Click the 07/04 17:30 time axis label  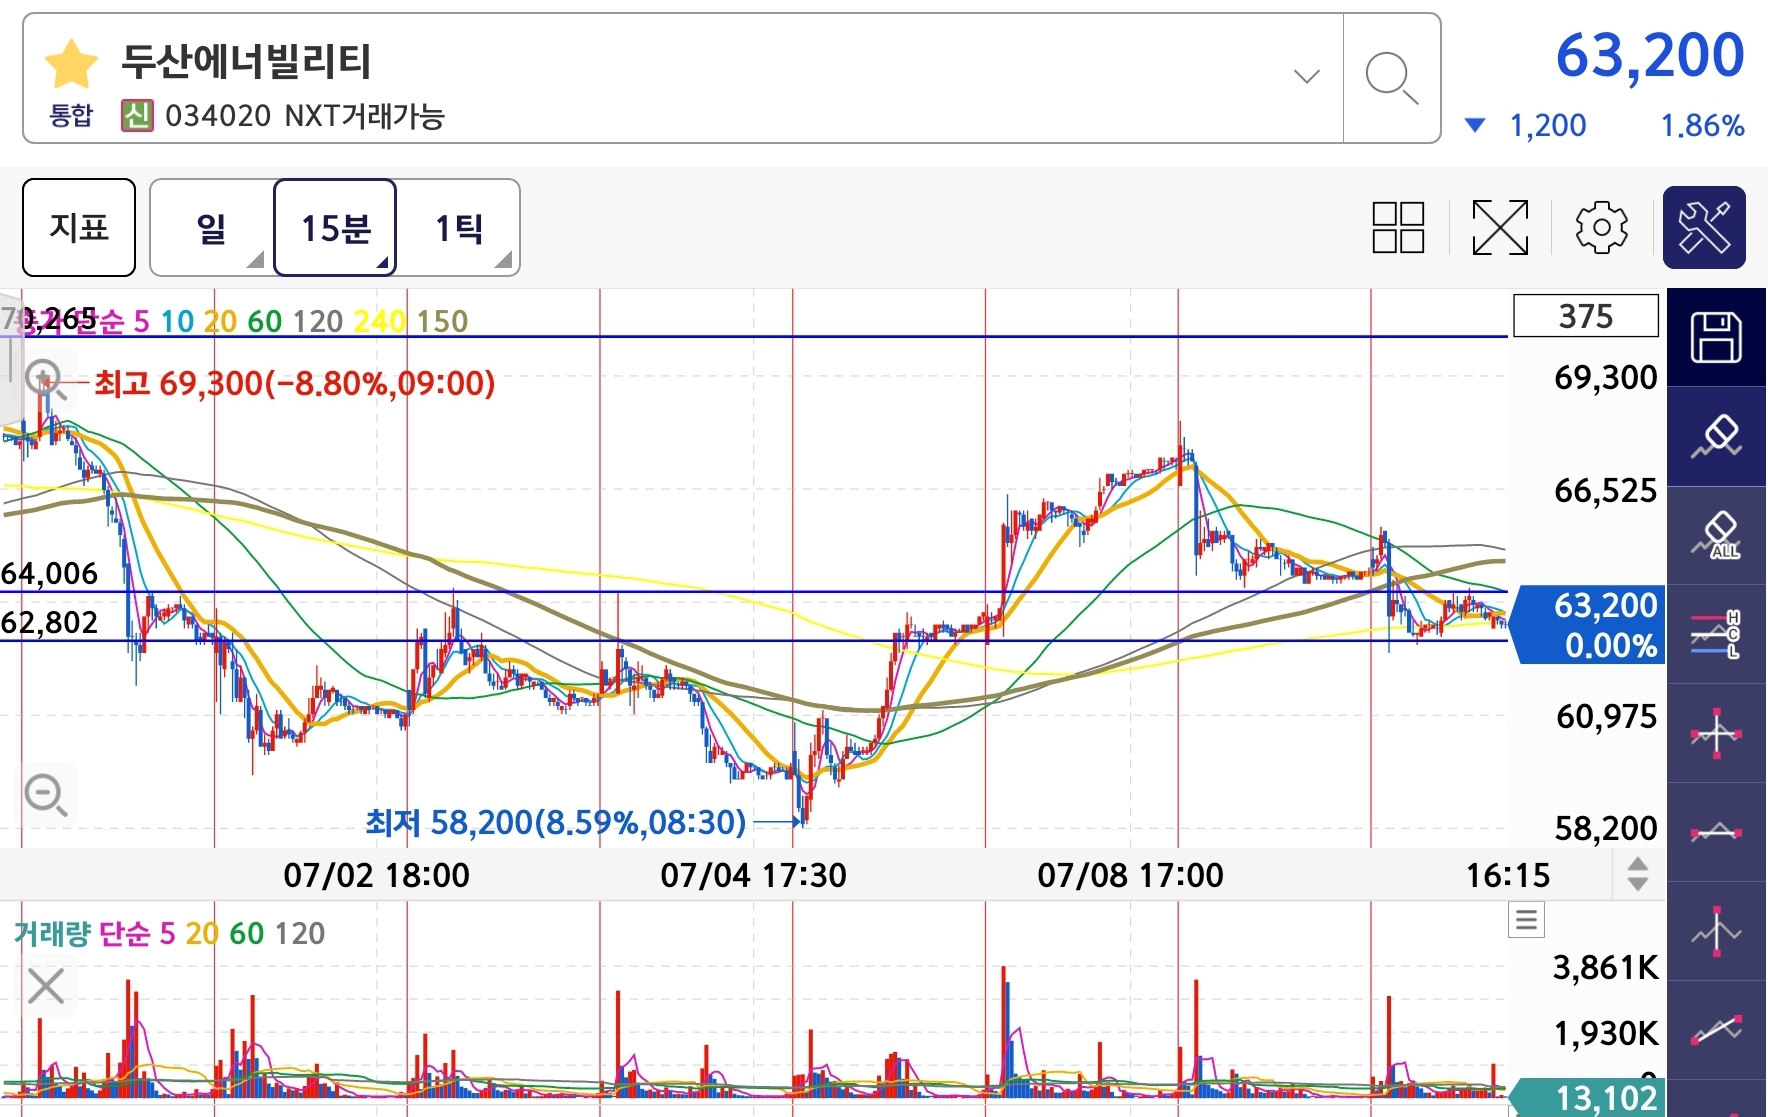753,875
